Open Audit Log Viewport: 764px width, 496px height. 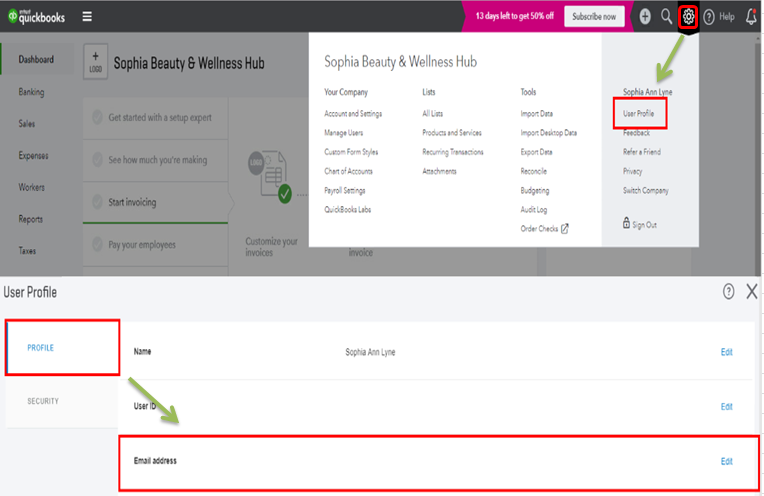[534, 210]
